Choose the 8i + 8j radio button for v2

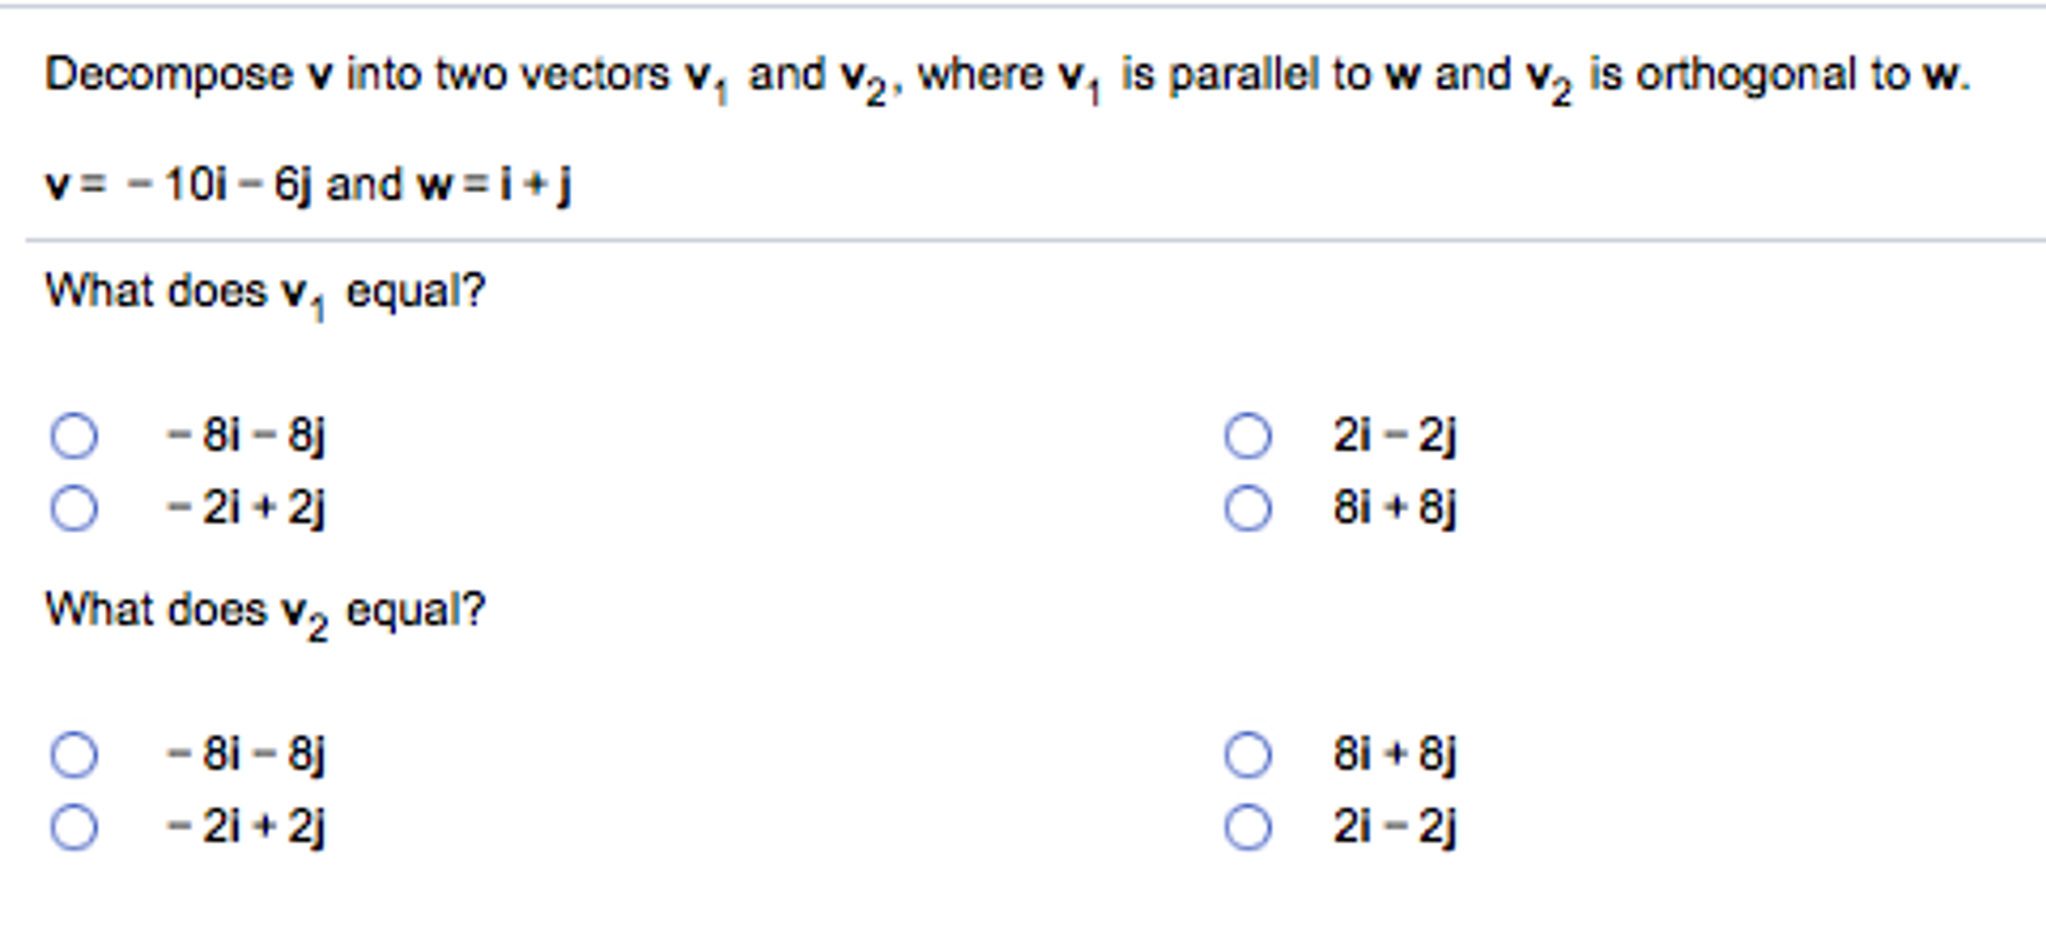(1247, 754)
